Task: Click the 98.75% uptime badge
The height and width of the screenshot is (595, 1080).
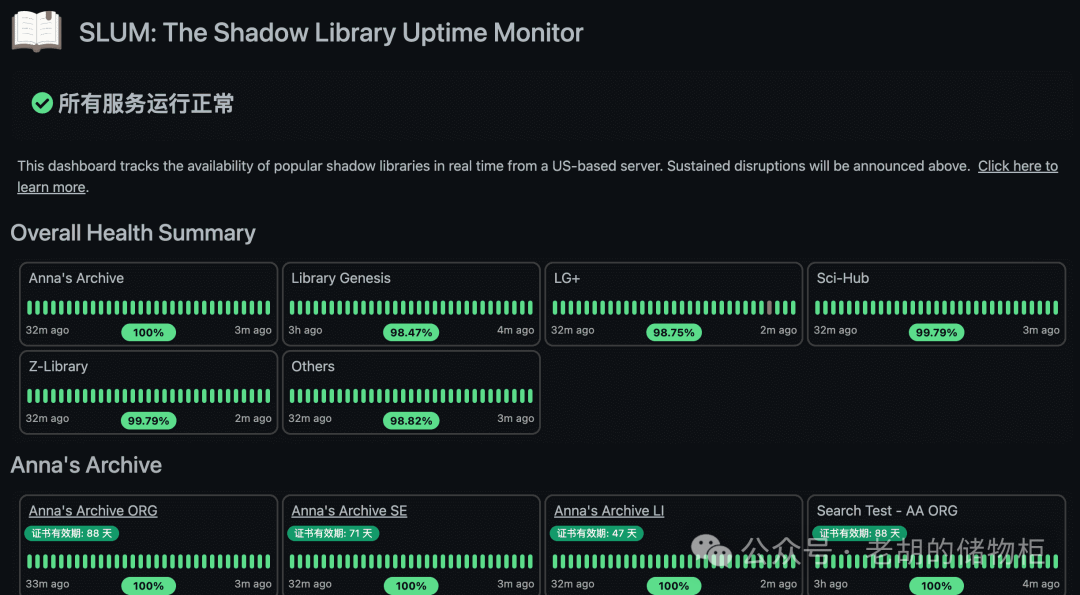Action: click(x=674, y=333)
